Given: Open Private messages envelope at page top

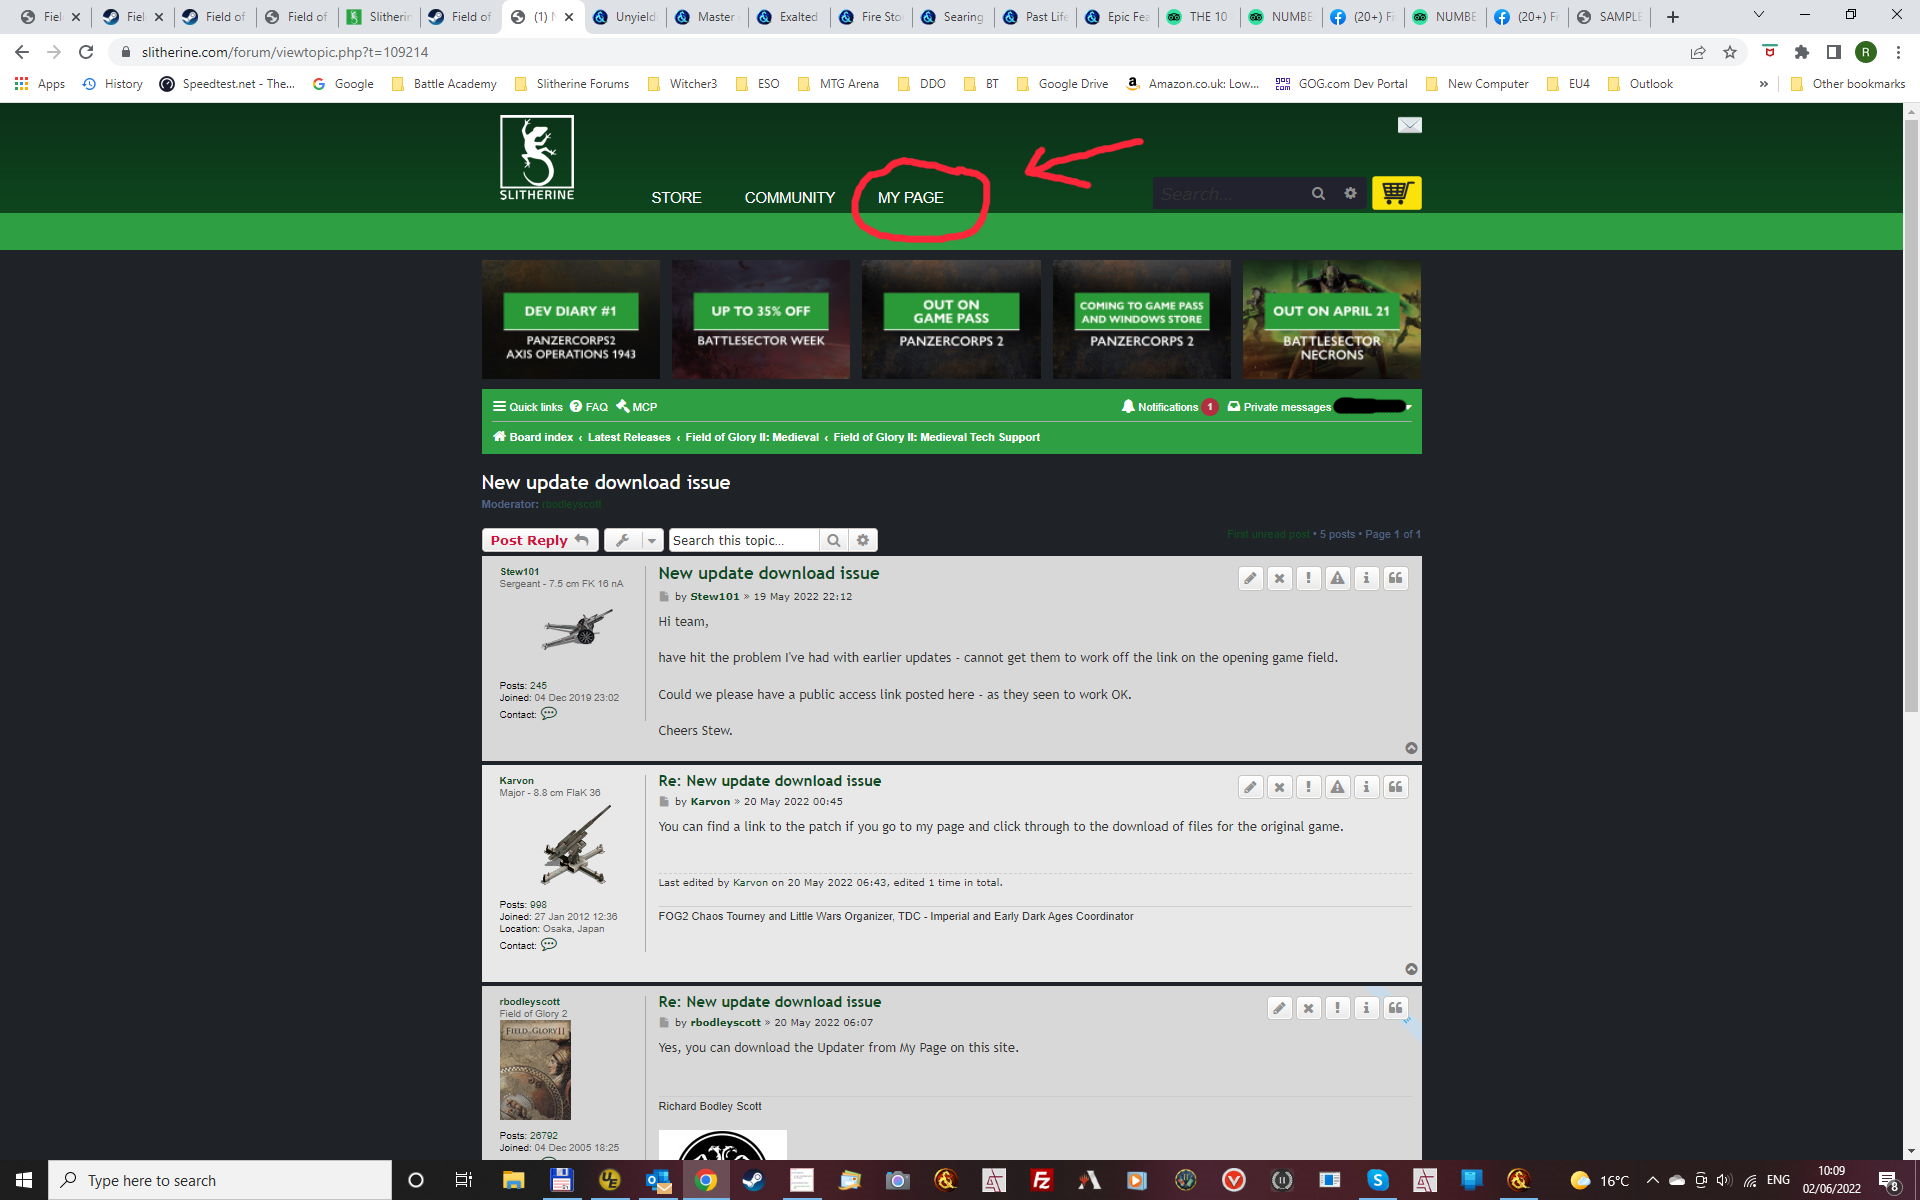Looking at the screenshot, I should coord(1409,125).
